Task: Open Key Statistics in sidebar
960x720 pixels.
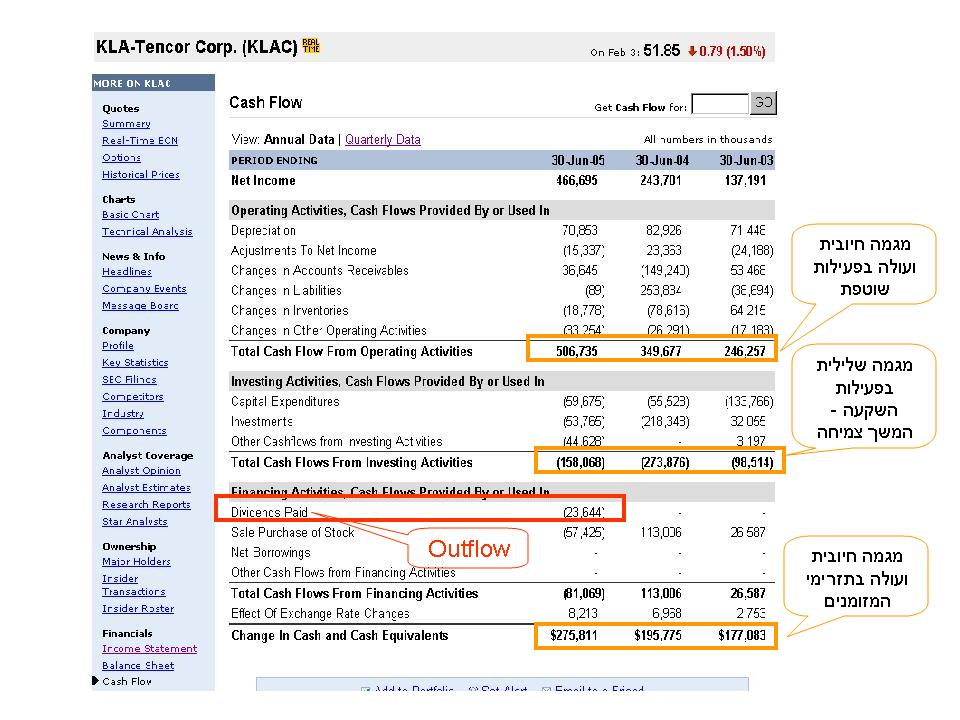Action: point(135,363)
